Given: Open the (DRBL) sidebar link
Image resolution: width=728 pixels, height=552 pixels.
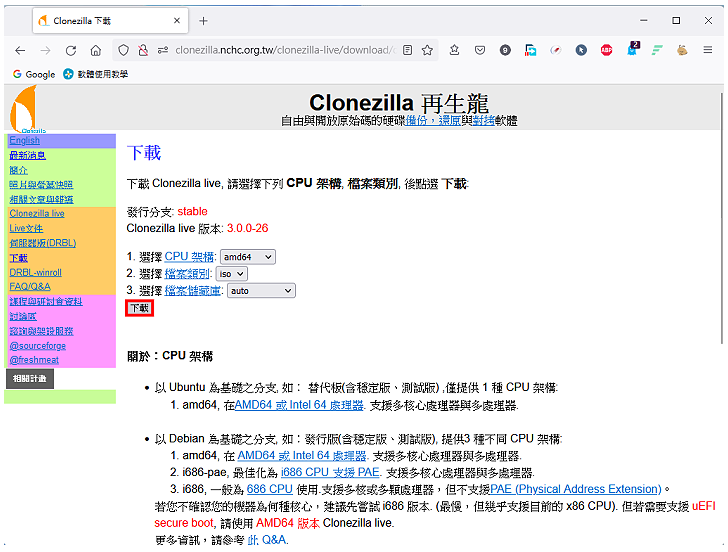Looking at the screenshot, I should [43, 243].
